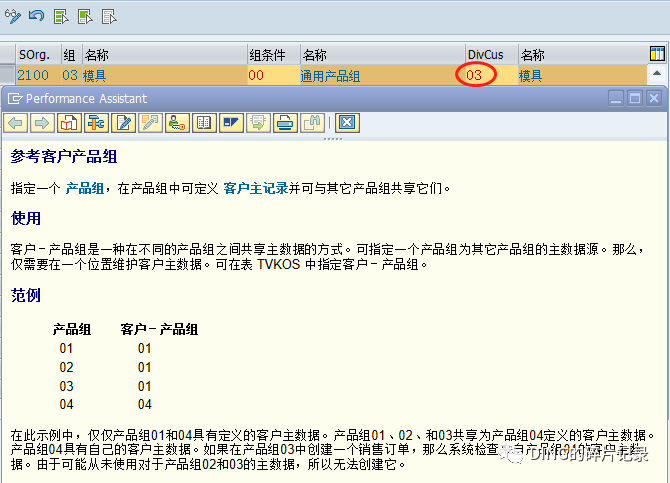The image size is (670, 483).
Task: Click the Select All icon, first of three list icons
Action: [61, 17]
